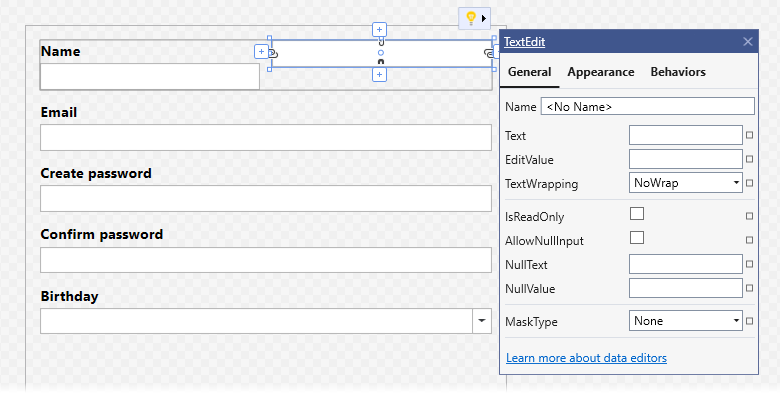Click the property marker next to Text

pos(749,135)
